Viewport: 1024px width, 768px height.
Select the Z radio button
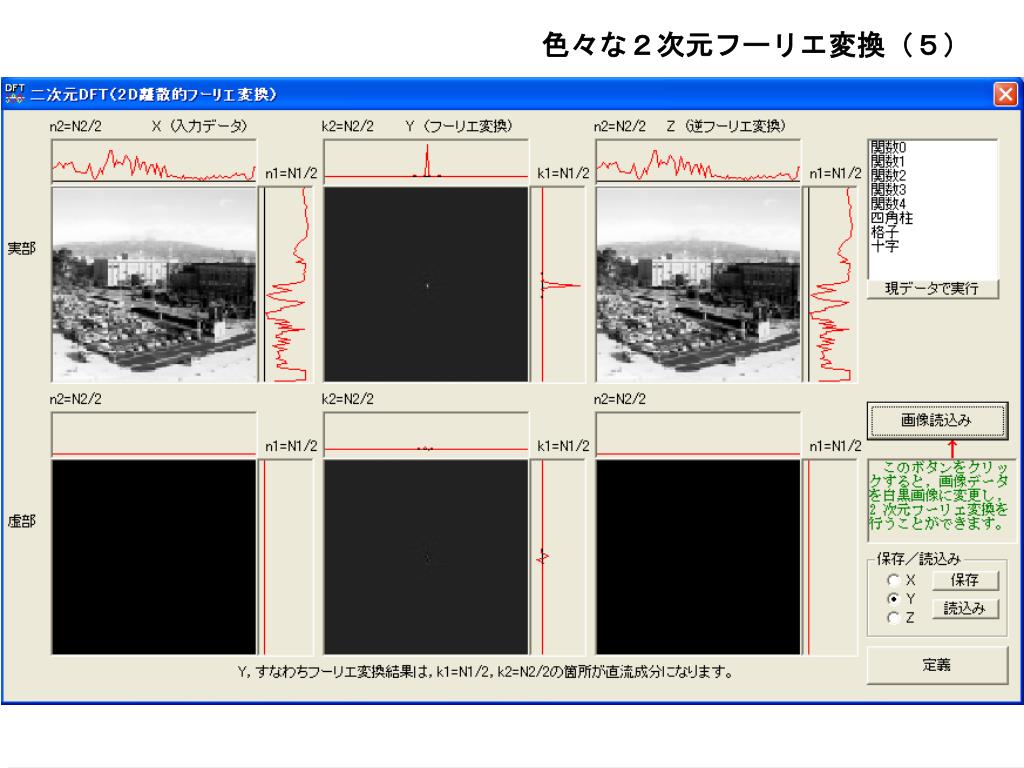click(893, 618)
